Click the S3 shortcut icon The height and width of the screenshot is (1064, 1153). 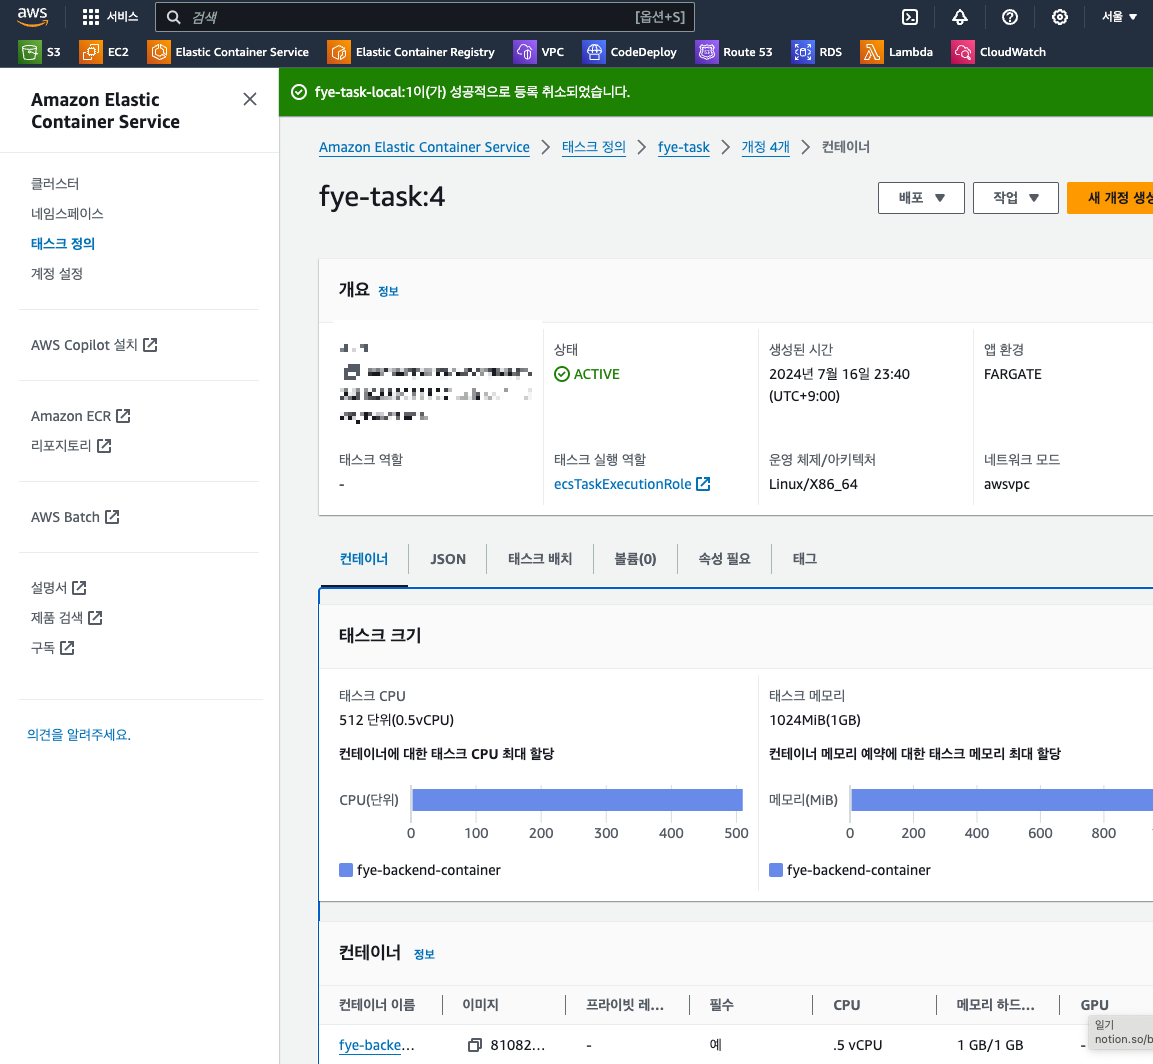click(29, 51)
